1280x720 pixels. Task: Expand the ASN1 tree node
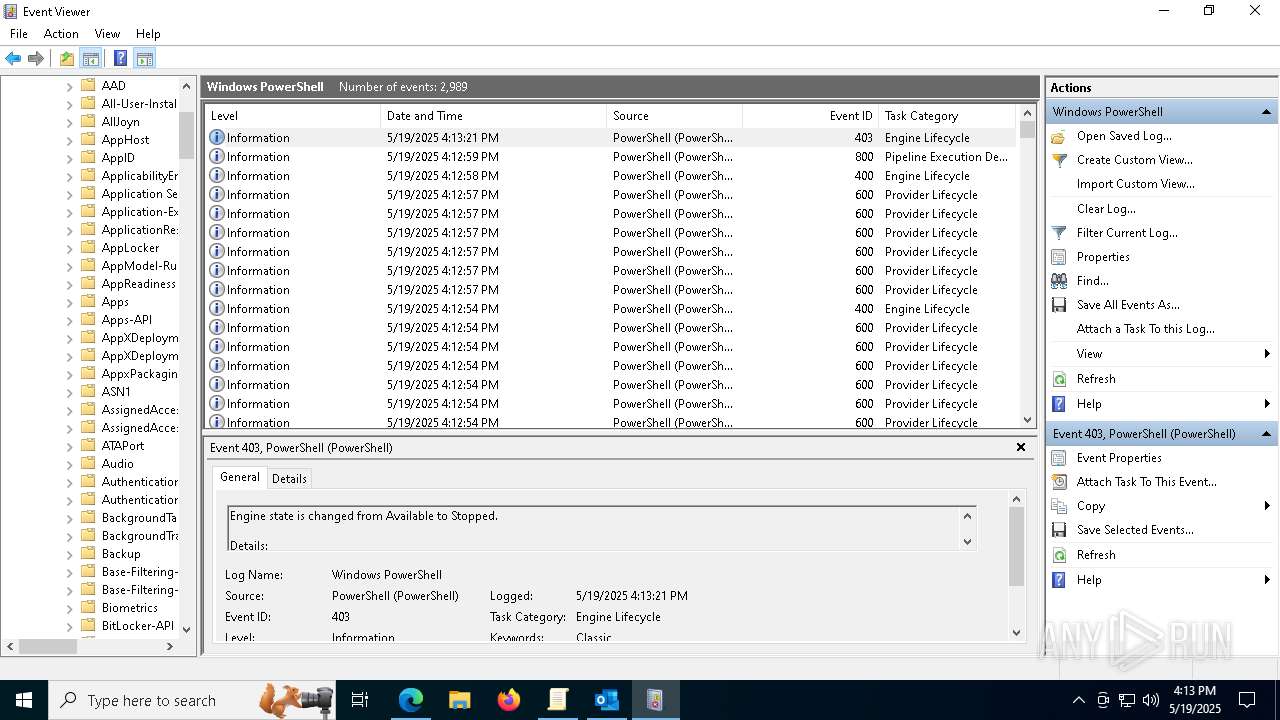coord(69,392)
